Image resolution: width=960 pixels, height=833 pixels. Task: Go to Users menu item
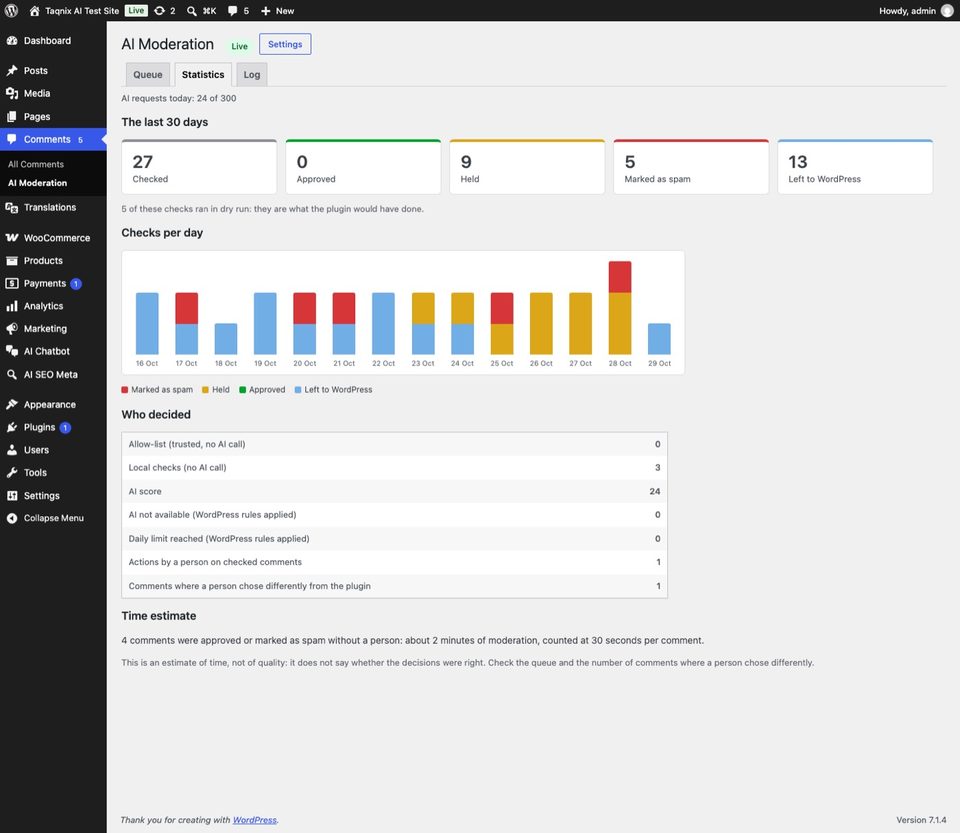click(53, 450)
